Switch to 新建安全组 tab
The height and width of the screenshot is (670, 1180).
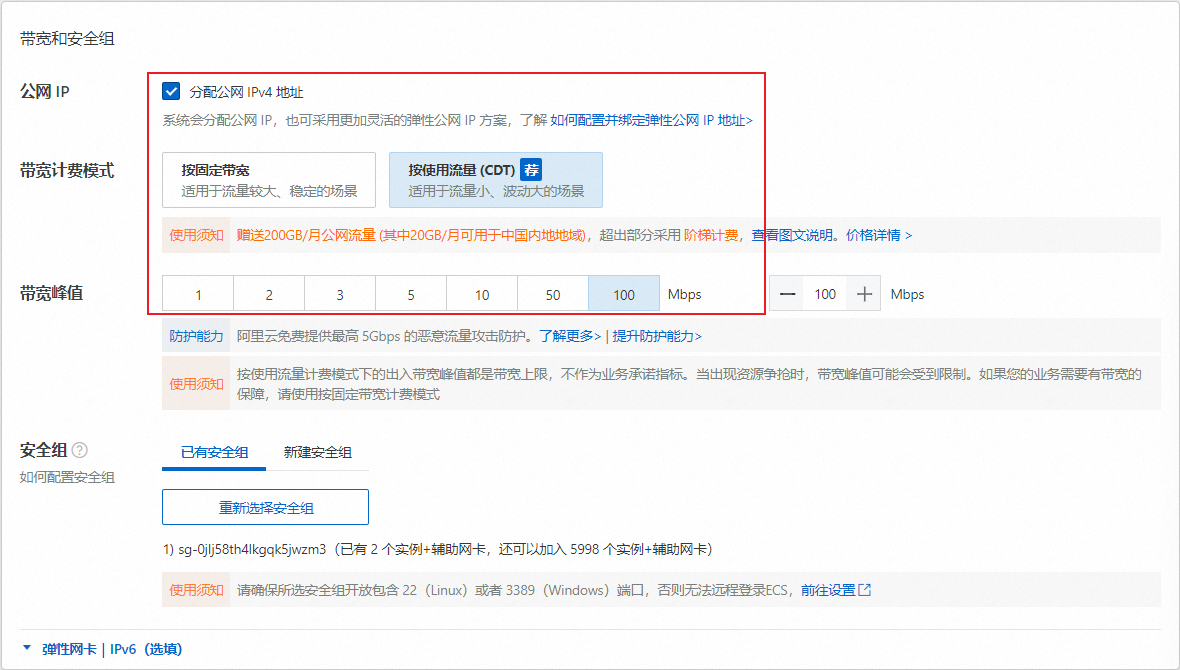[317, 452]
